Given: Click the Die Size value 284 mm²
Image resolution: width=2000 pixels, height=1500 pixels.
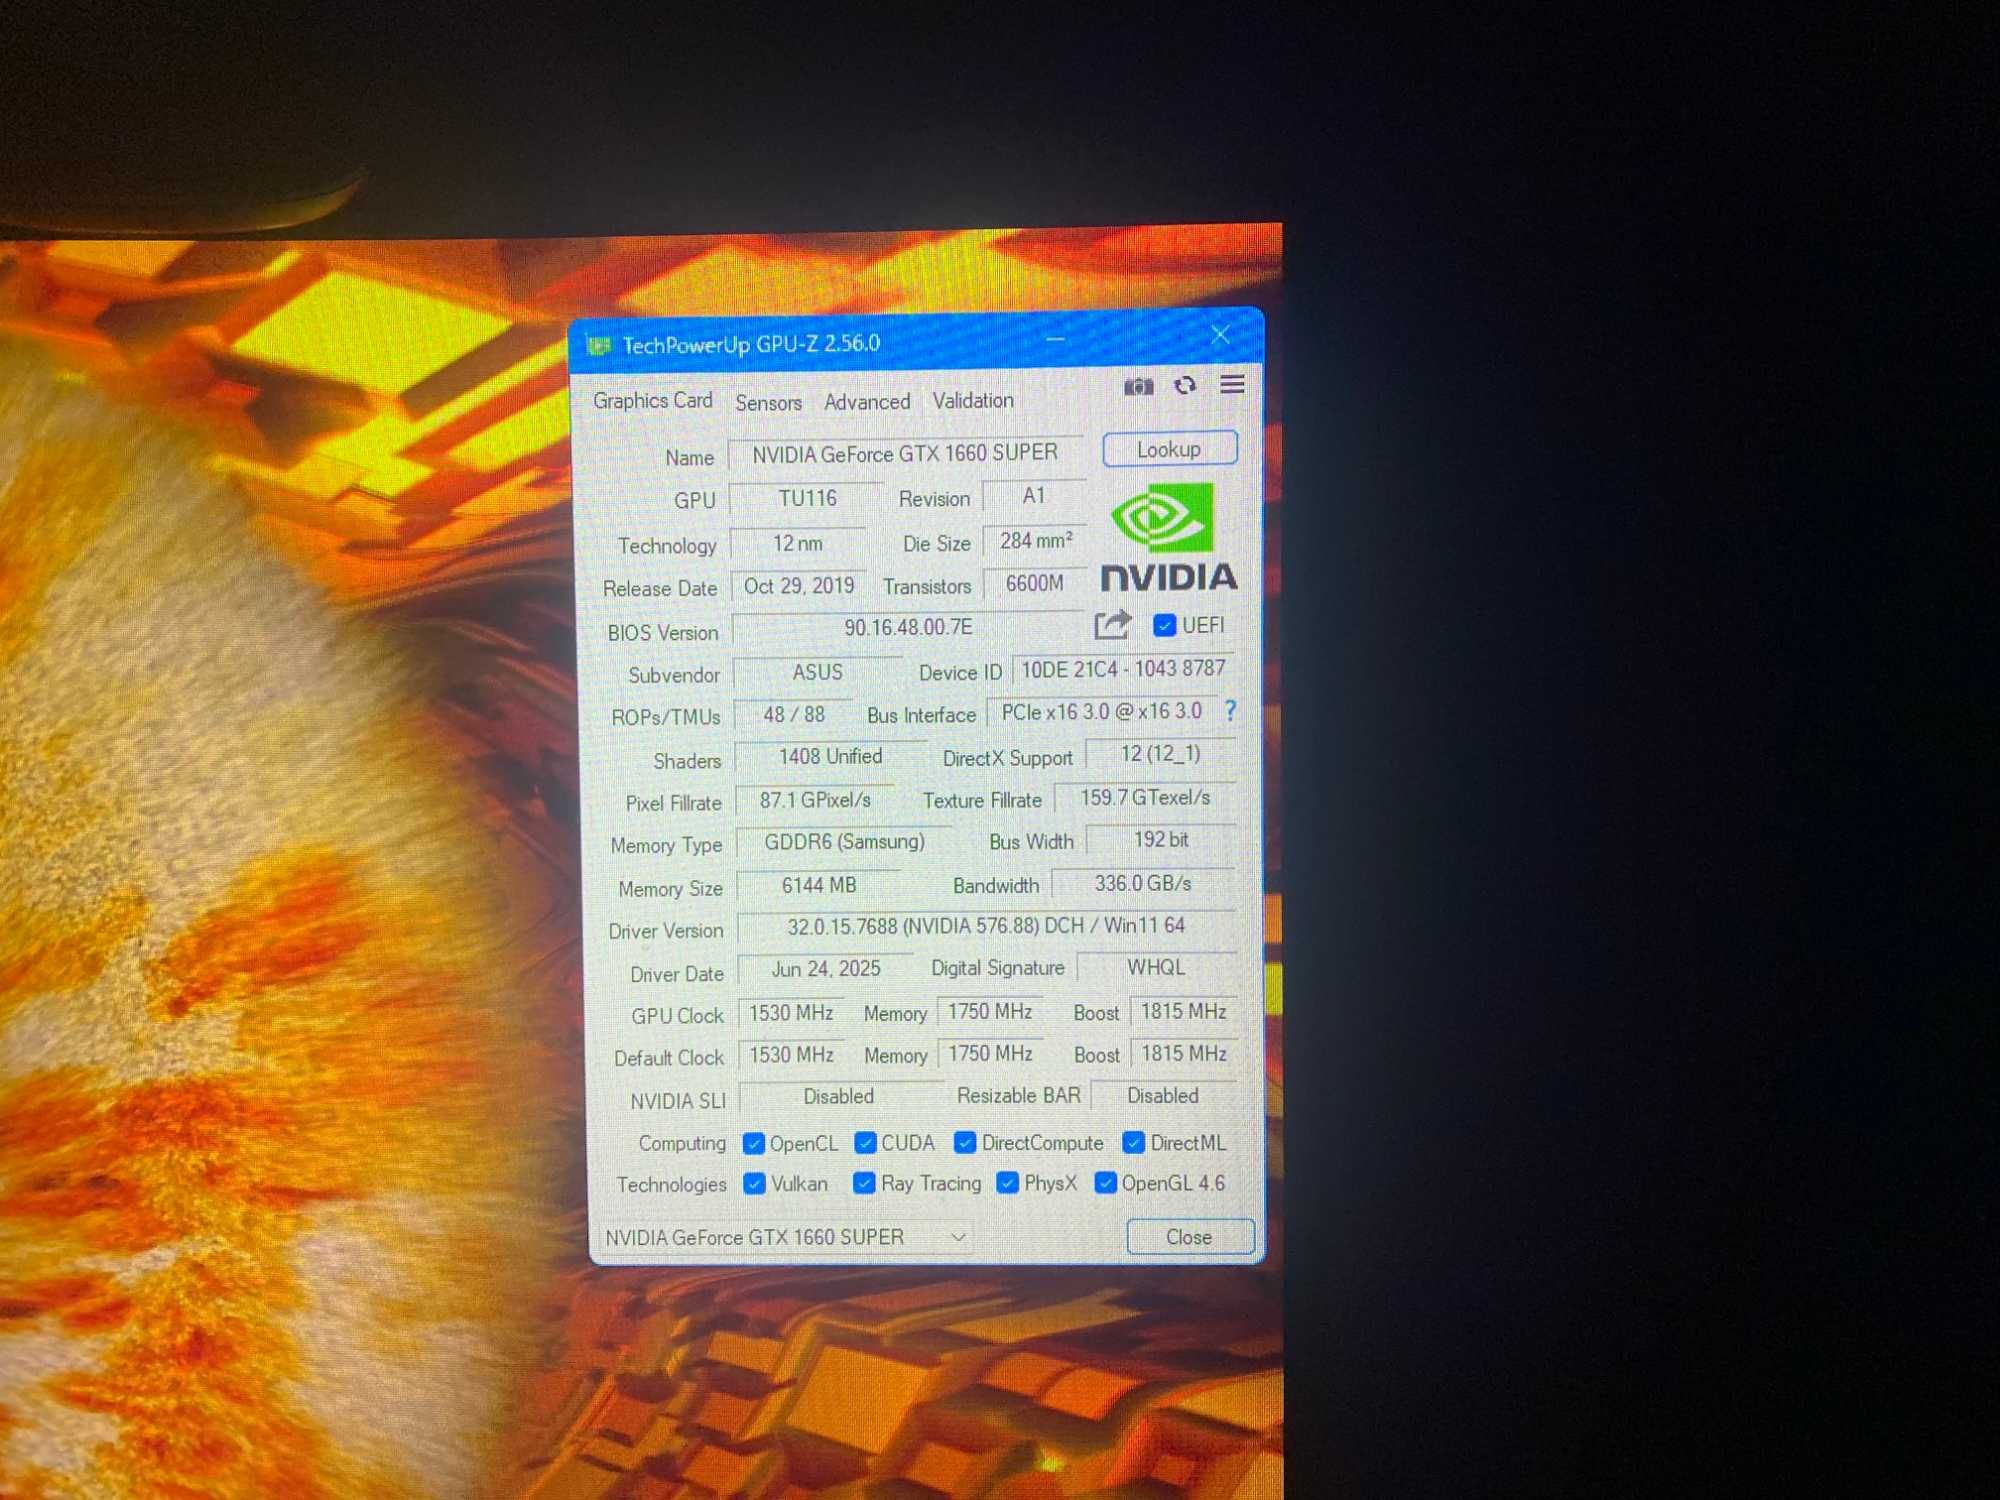Looking at the screenshot, I should [1035, 541].
